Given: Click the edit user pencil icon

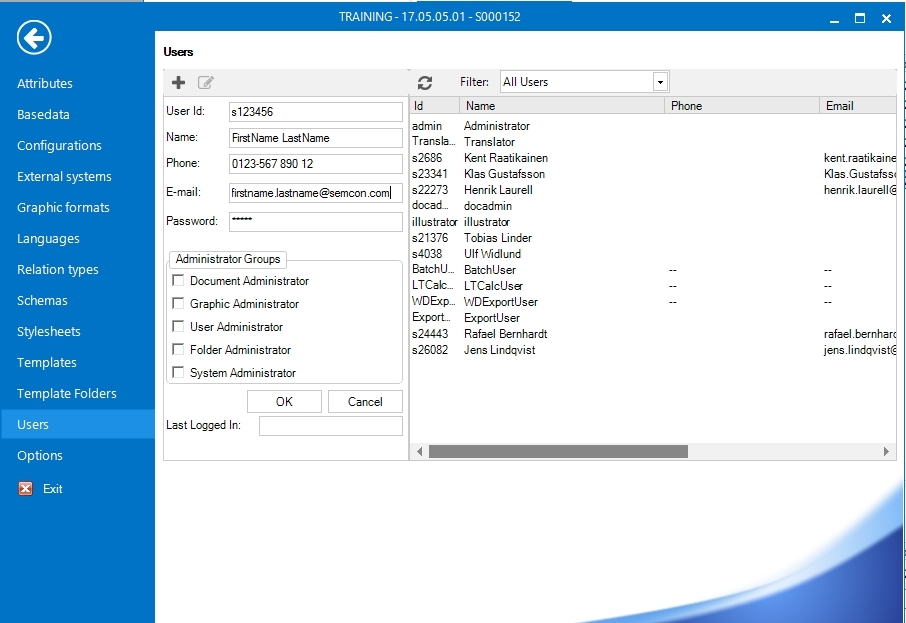Looking at the screenshot, I should 206,82.
